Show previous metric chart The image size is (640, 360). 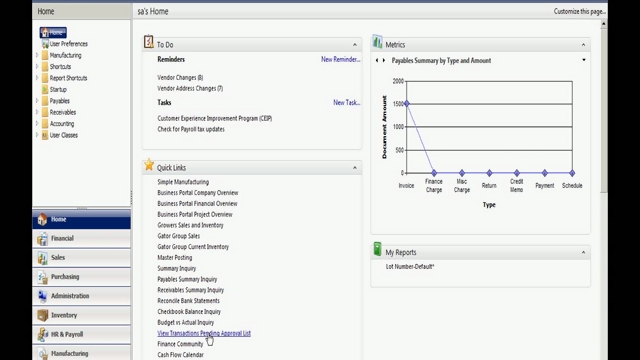(x=377, y=60)
